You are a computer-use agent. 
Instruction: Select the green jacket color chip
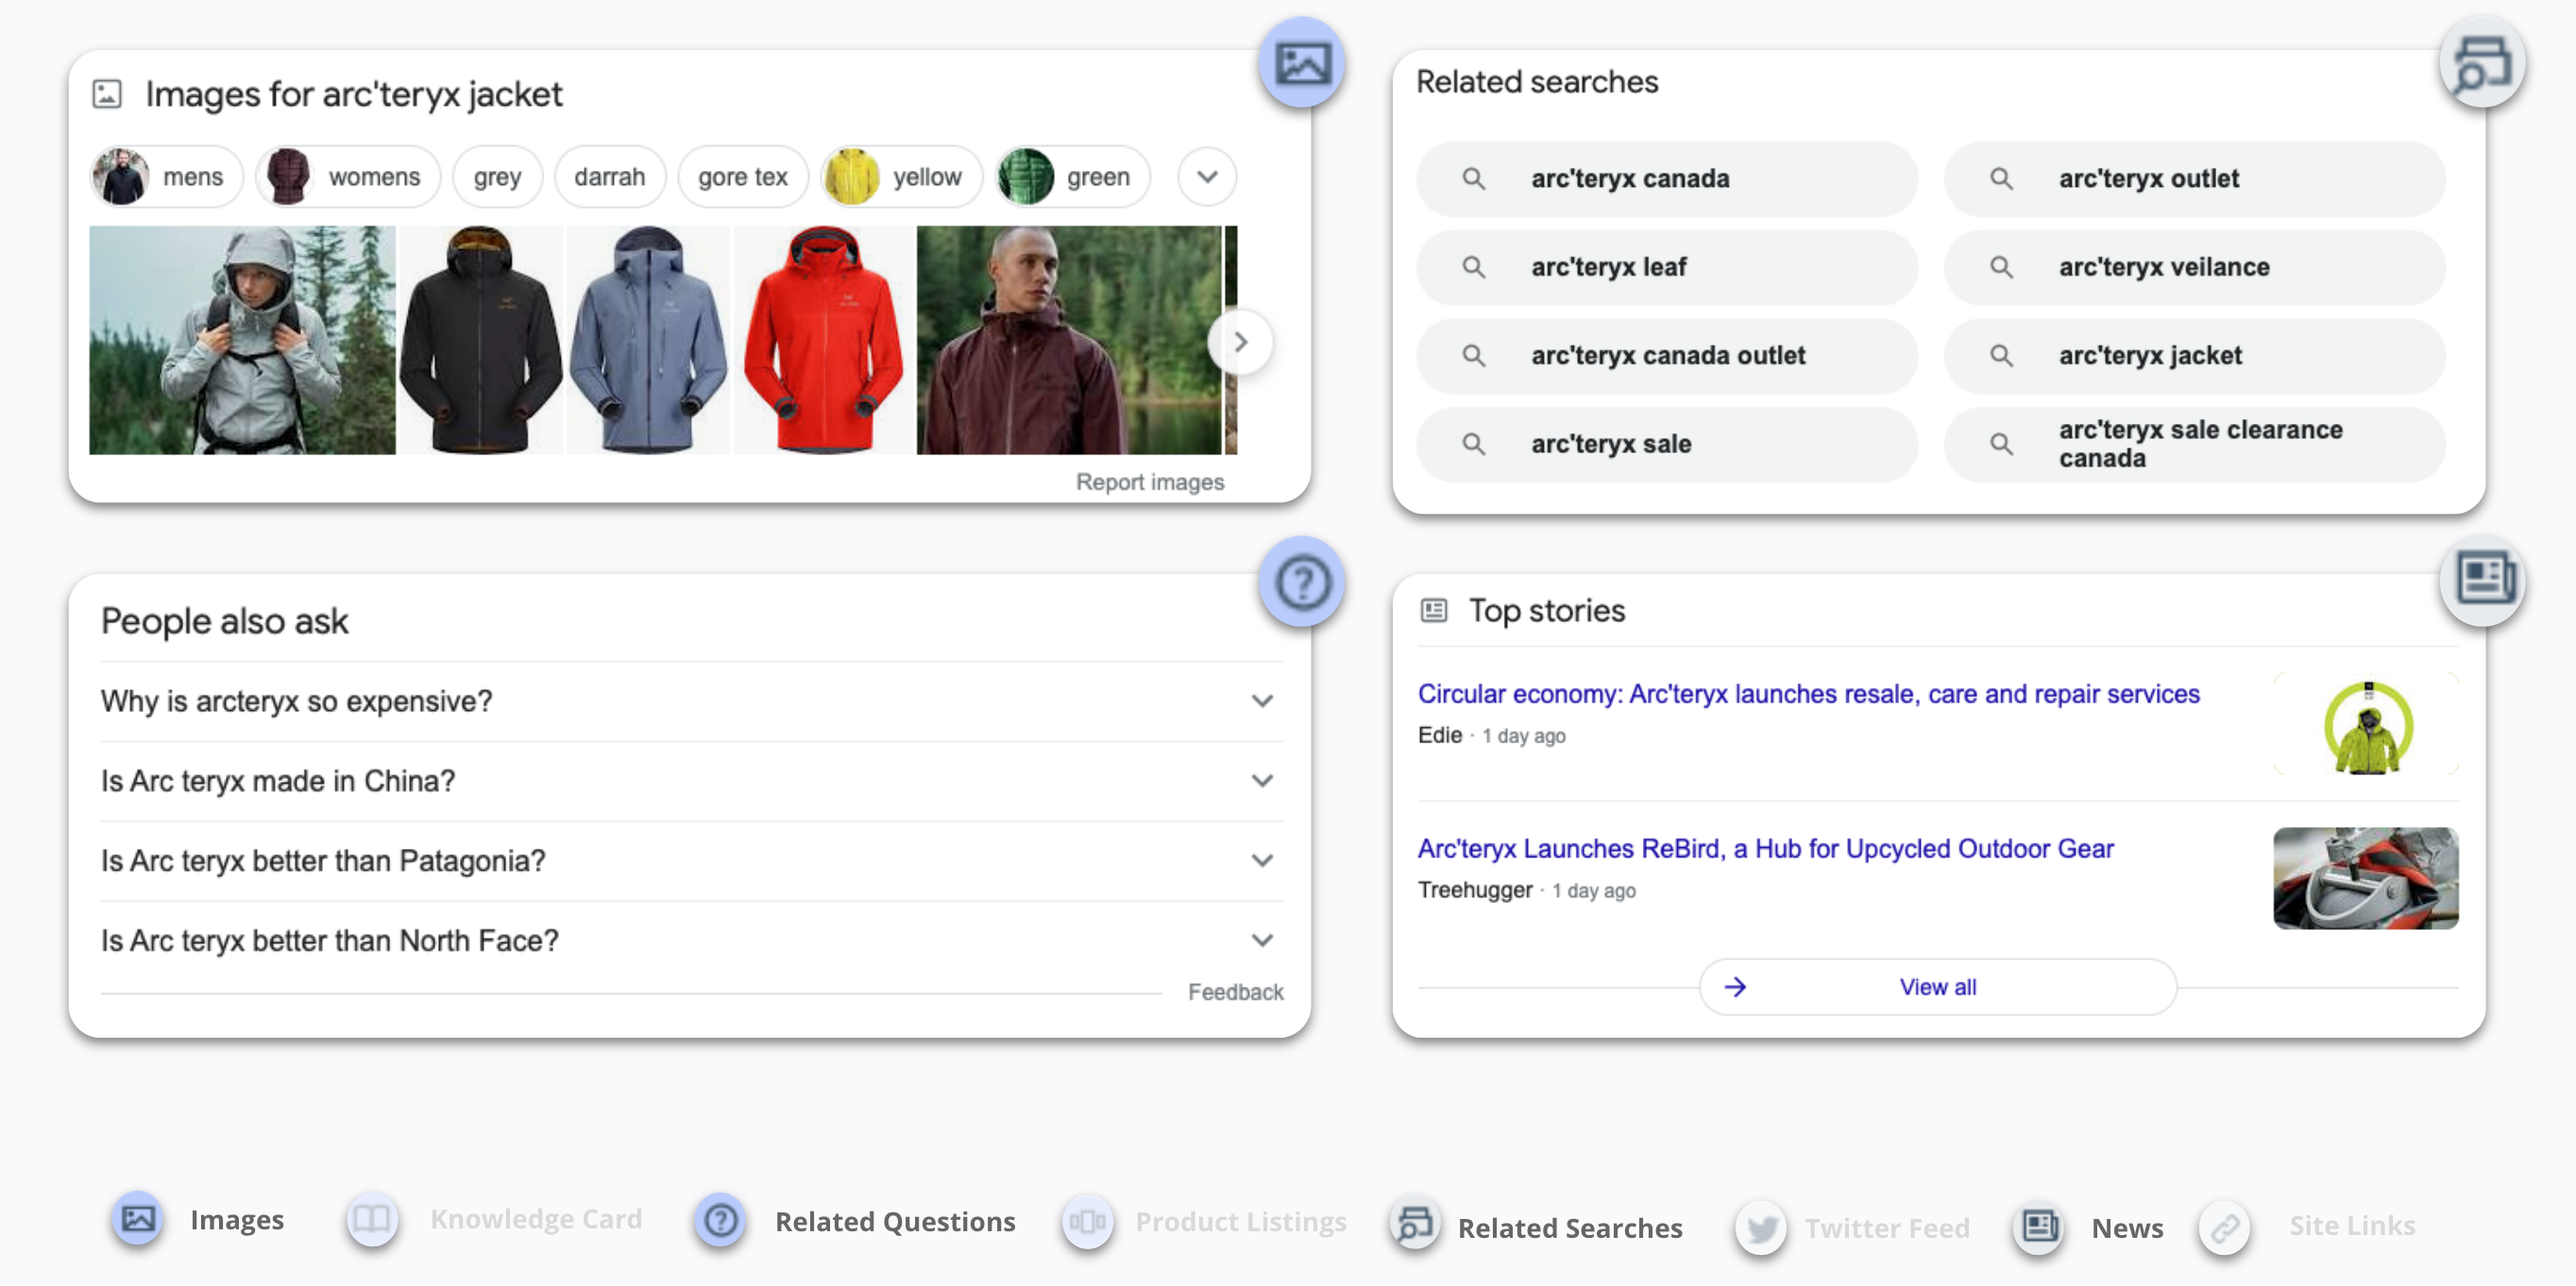pyautogui.click(x=1072, y=177)
